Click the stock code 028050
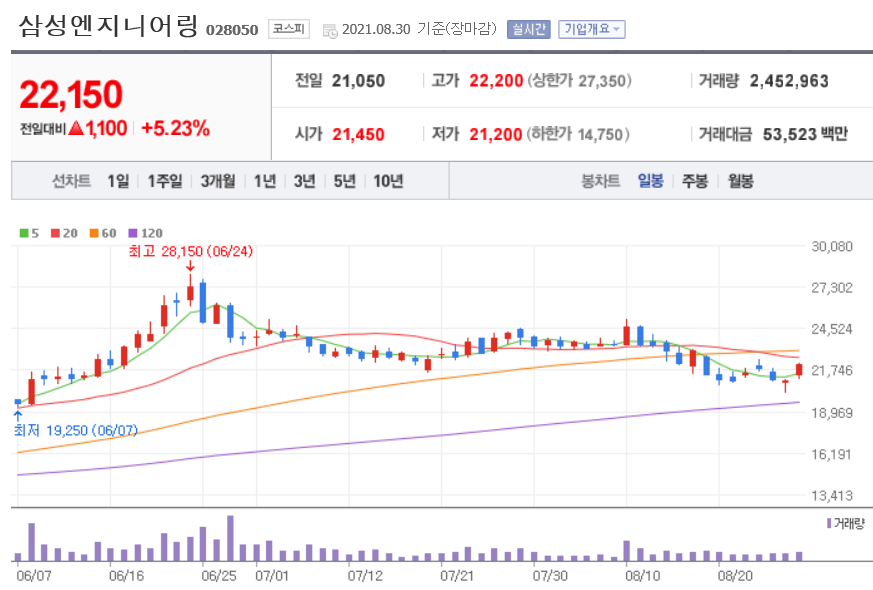Viewport: 873px width, 590px height. point(232,30)
